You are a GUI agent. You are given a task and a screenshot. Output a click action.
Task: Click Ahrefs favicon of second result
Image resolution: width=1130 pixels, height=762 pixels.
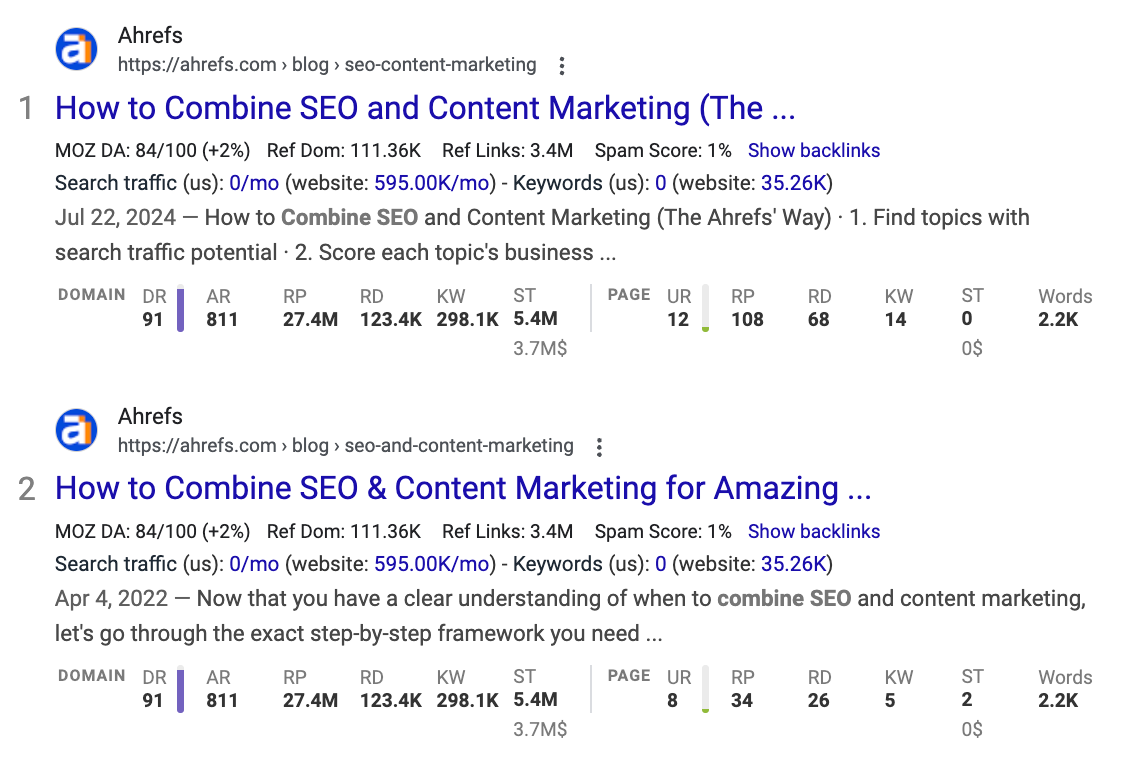point(76,430)
